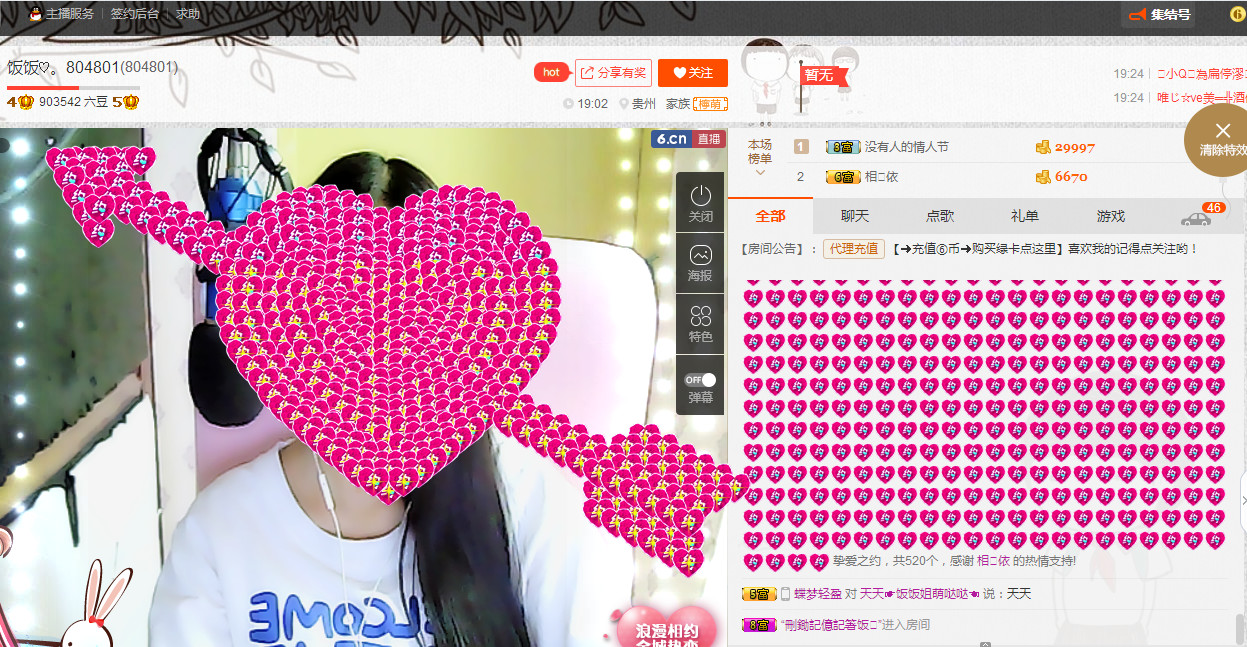This screenshot has height=647, width=1247.
Task: Click the rank 1 badge in leaderboard
Action: (801, 147)
